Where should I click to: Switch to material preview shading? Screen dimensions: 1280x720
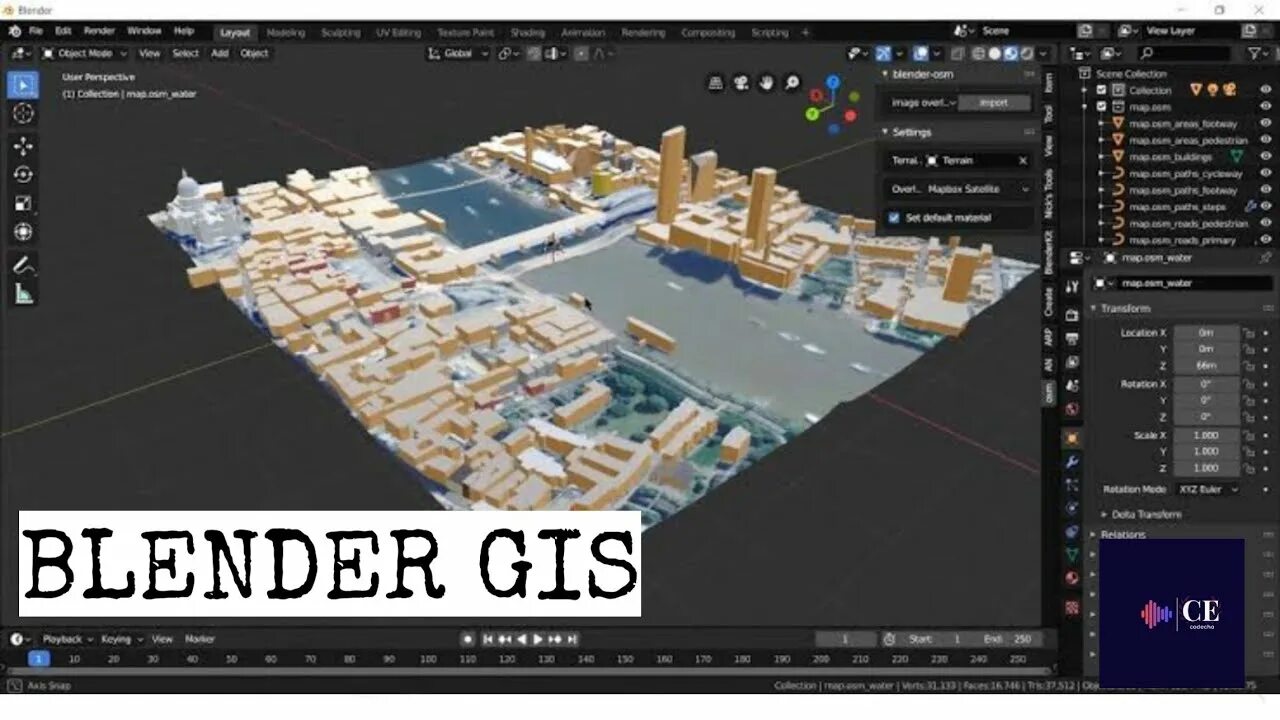tap(1011, 54)
